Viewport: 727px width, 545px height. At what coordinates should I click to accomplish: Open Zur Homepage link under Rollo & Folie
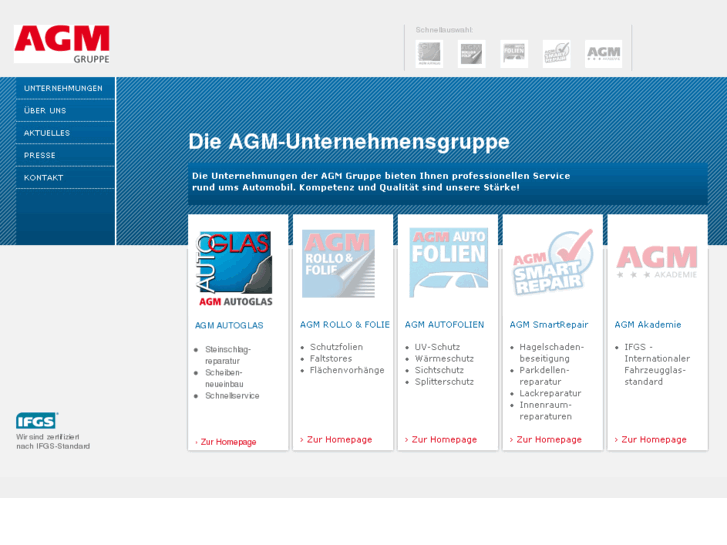click(336, 440)
